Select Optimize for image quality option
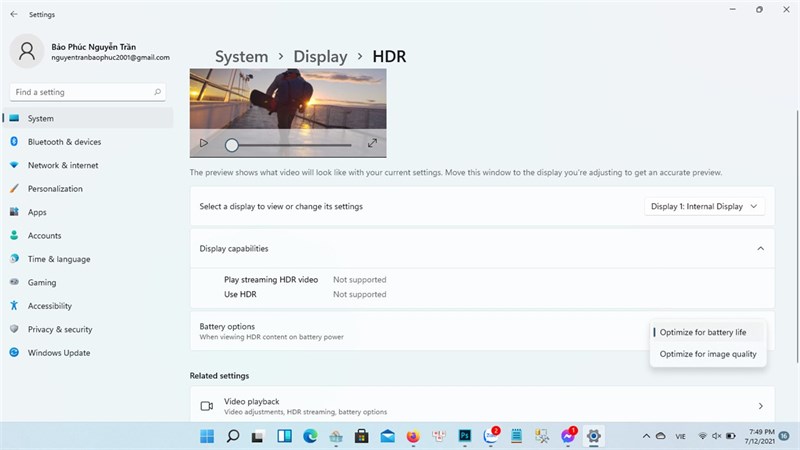The image size is (800, 450). pyautogui.click(x=708, y=354)
